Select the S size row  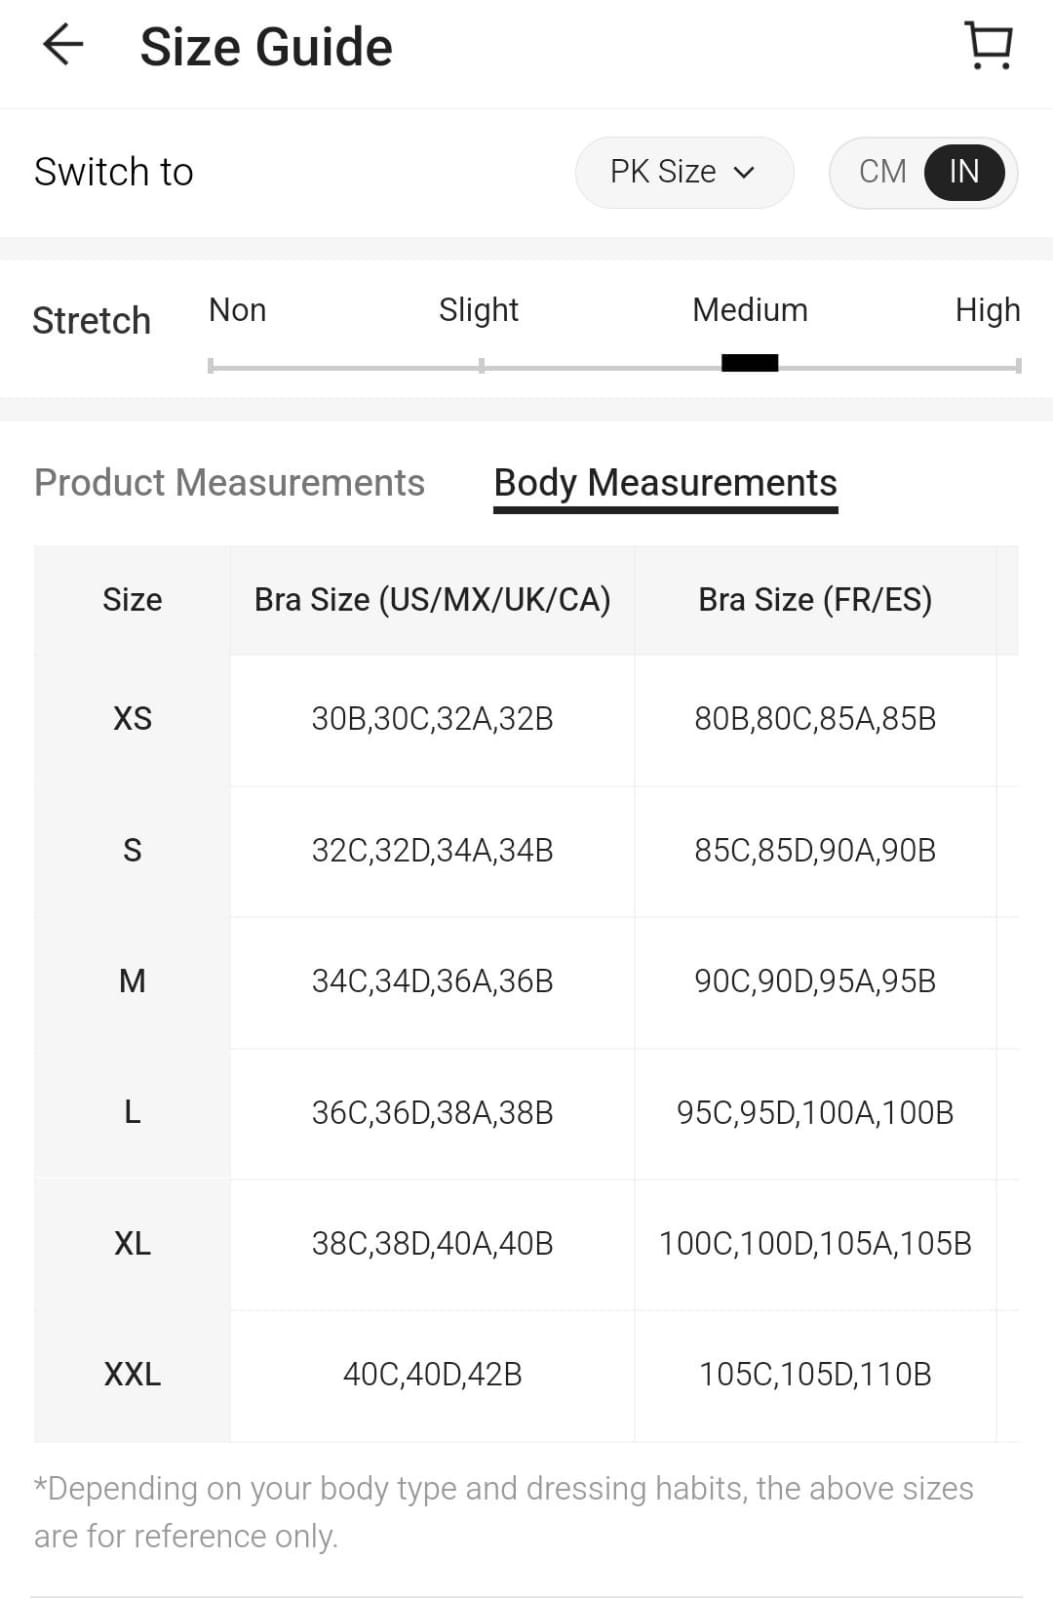[132, 851]
